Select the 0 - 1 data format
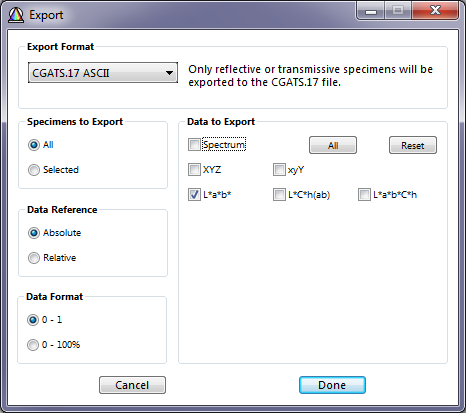This screenshot has width=466, height=413. pos(33,320)
